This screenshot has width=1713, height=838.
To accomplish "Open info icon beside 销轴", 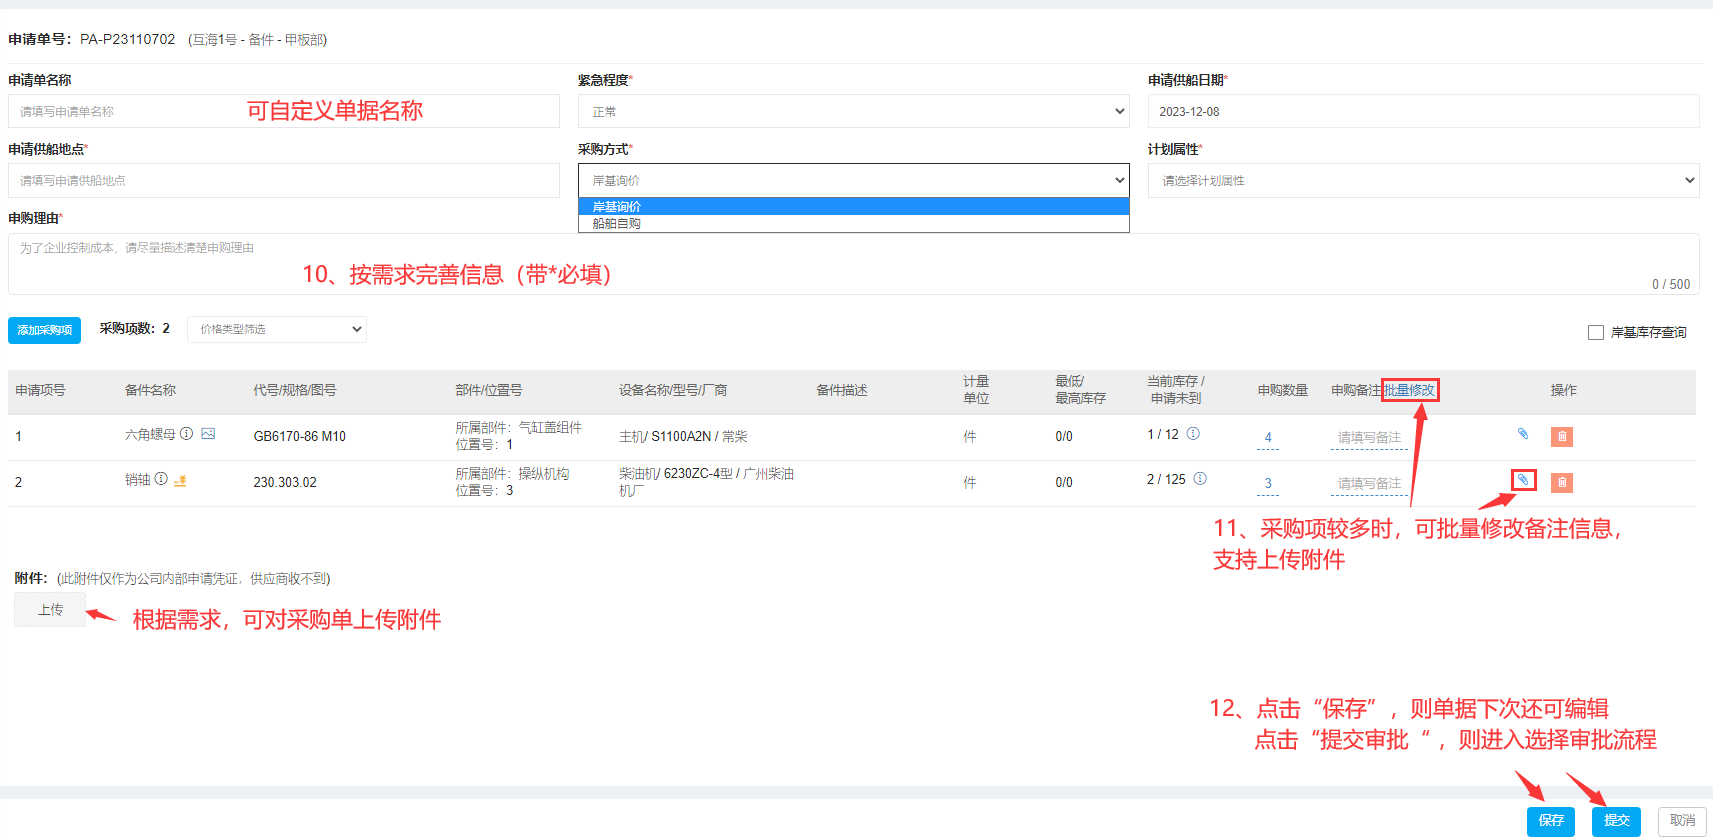I will point(161,480).
